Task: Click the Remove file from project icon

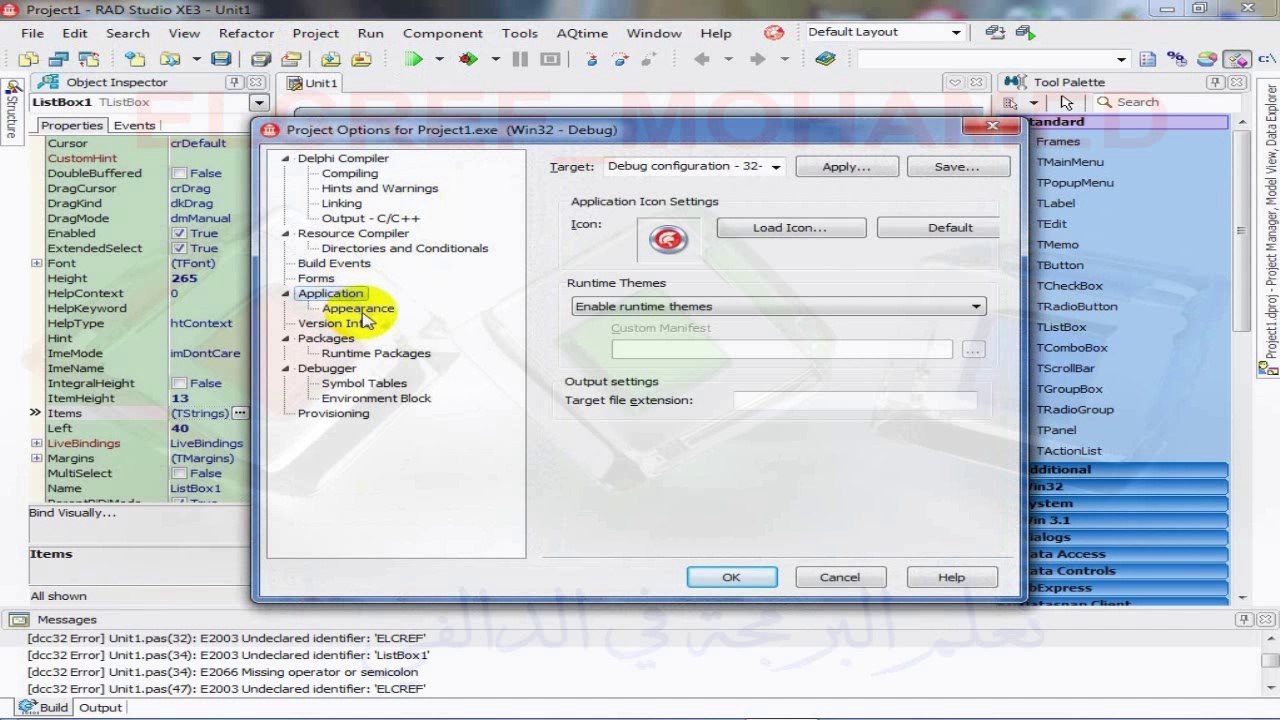Action: tap(361, 59)
